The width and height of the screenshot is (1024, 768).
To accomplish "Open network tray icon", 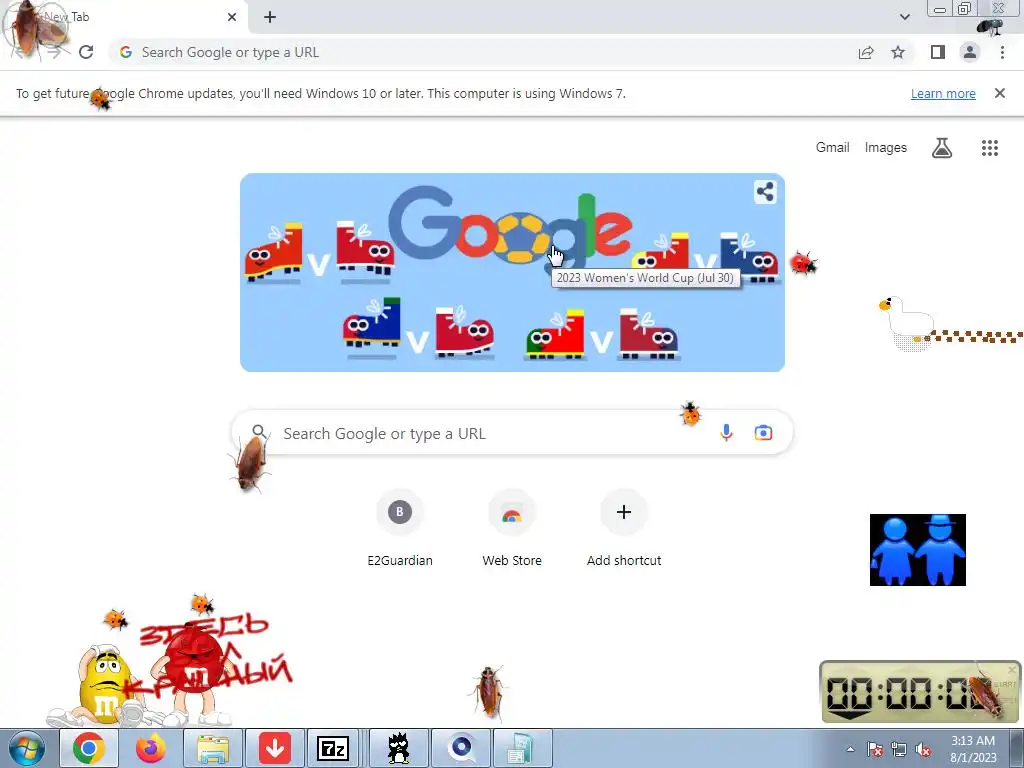I will (899, 749).
